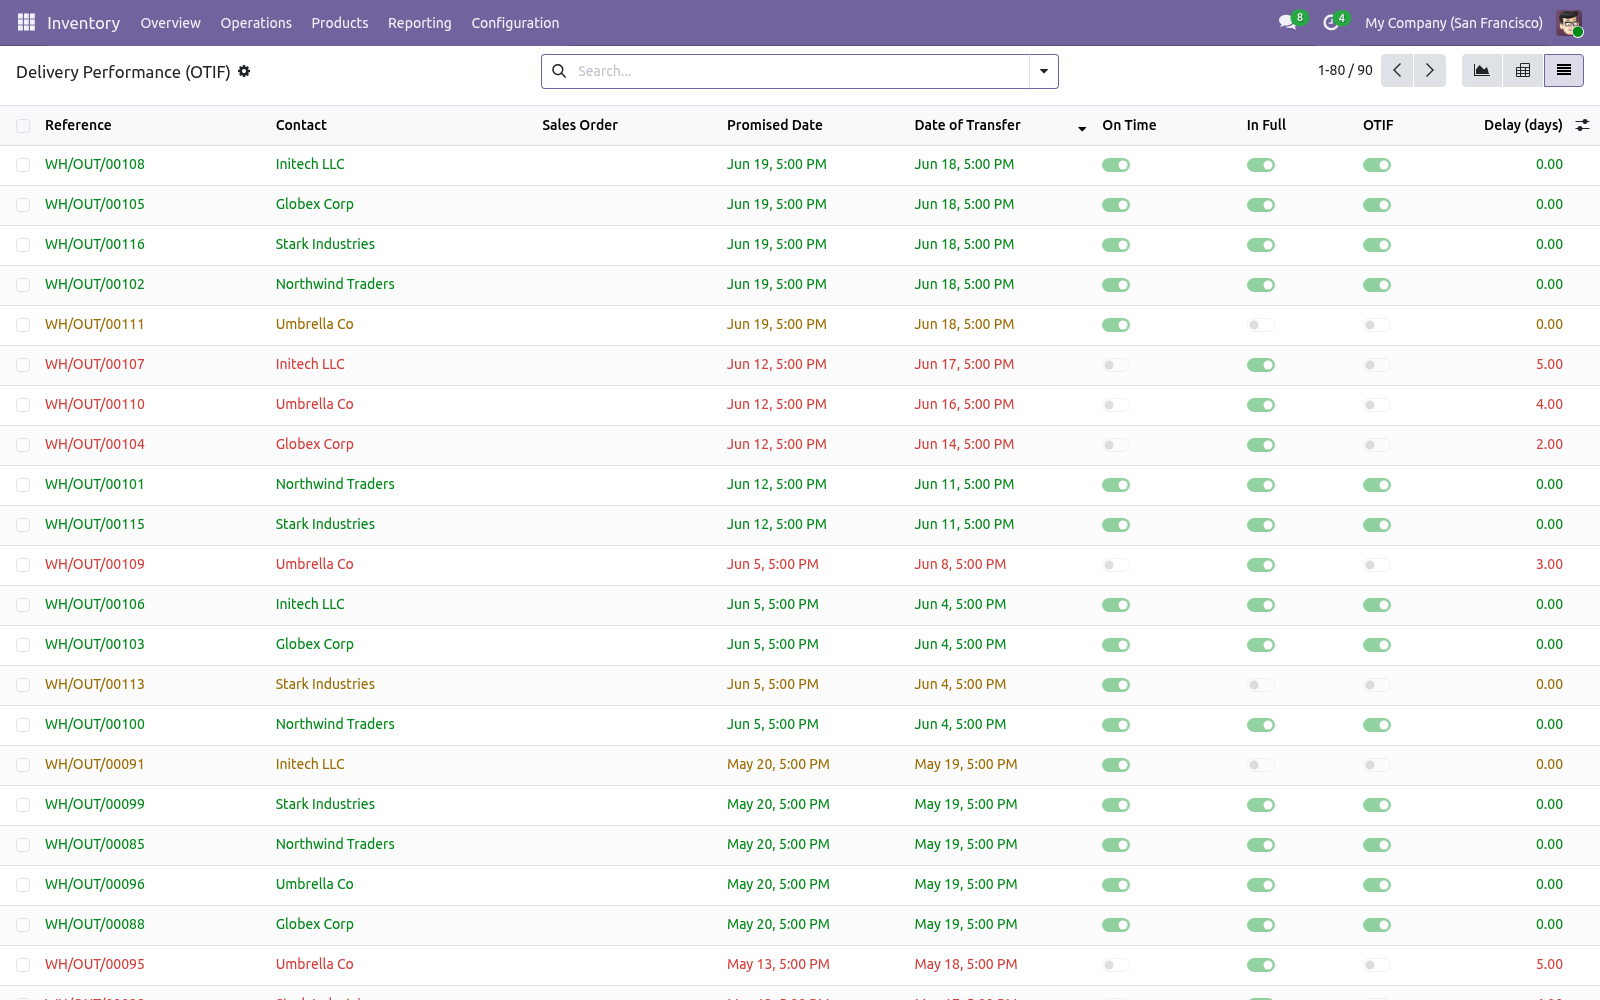Open record WH/OUT/00100
This screenshot has width=1600, height=1000.
pyautogui.click(x=95, y=724)
